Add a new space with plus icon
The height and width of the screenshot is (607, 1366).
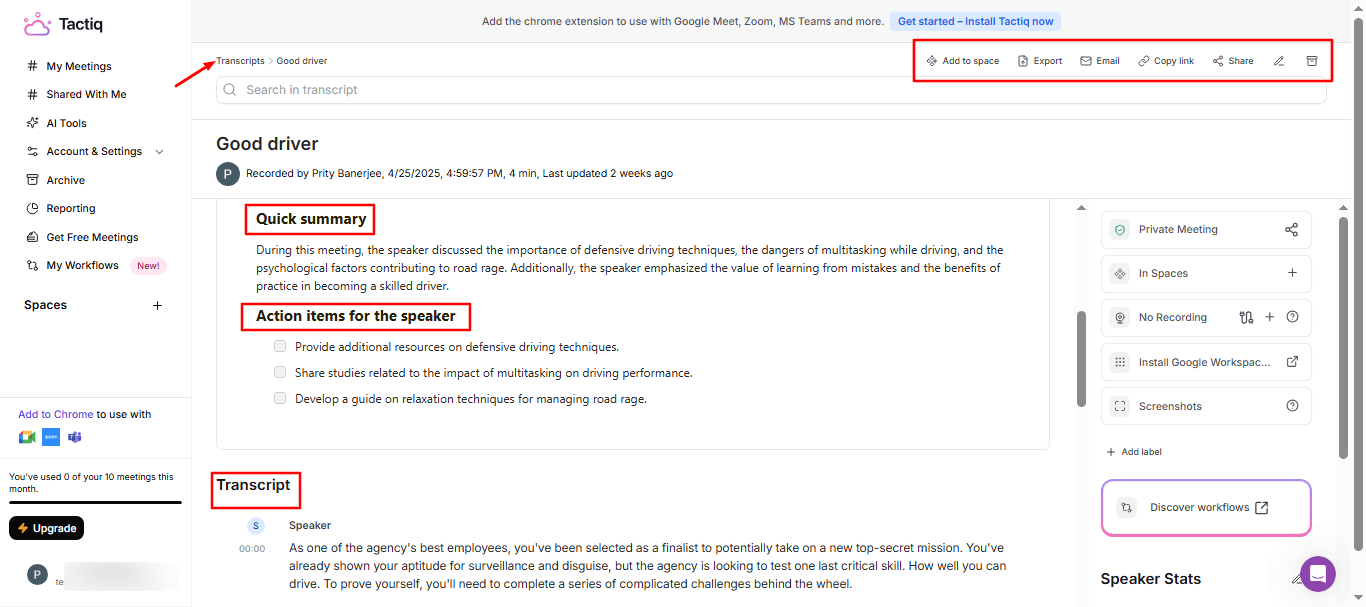(x=157, y=305)
